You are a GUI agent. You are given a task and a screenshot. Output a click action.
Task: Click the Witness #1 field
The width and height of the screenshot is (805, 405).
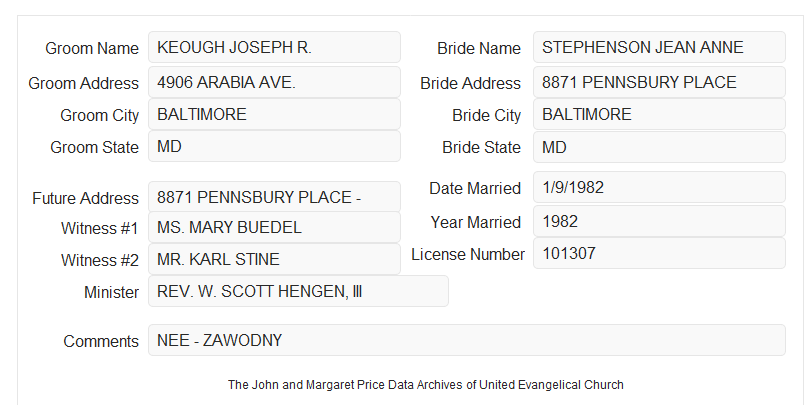(x=274, y=227)
